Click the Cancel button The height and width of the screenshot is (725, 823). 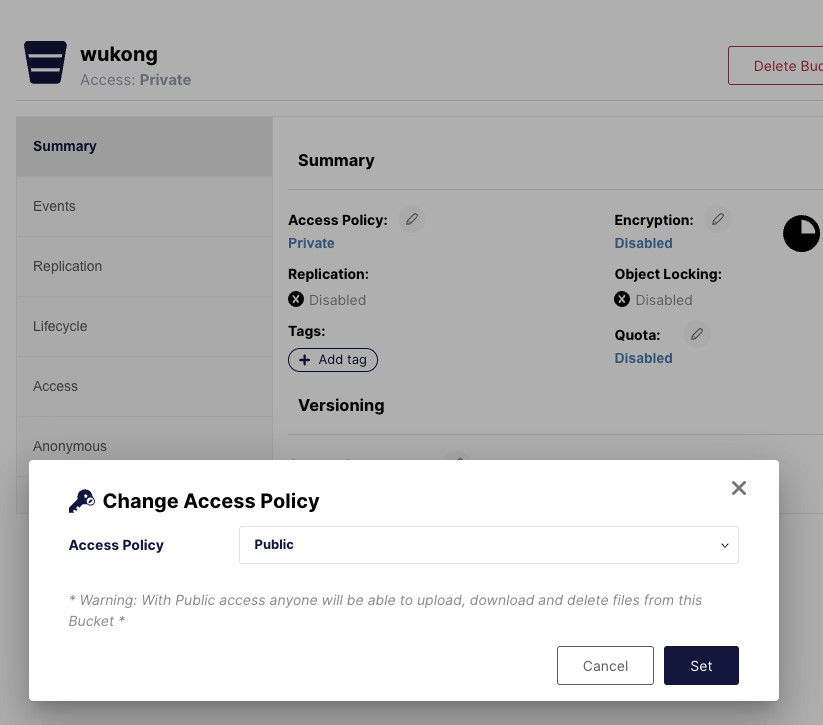click(x=605, y=666)
